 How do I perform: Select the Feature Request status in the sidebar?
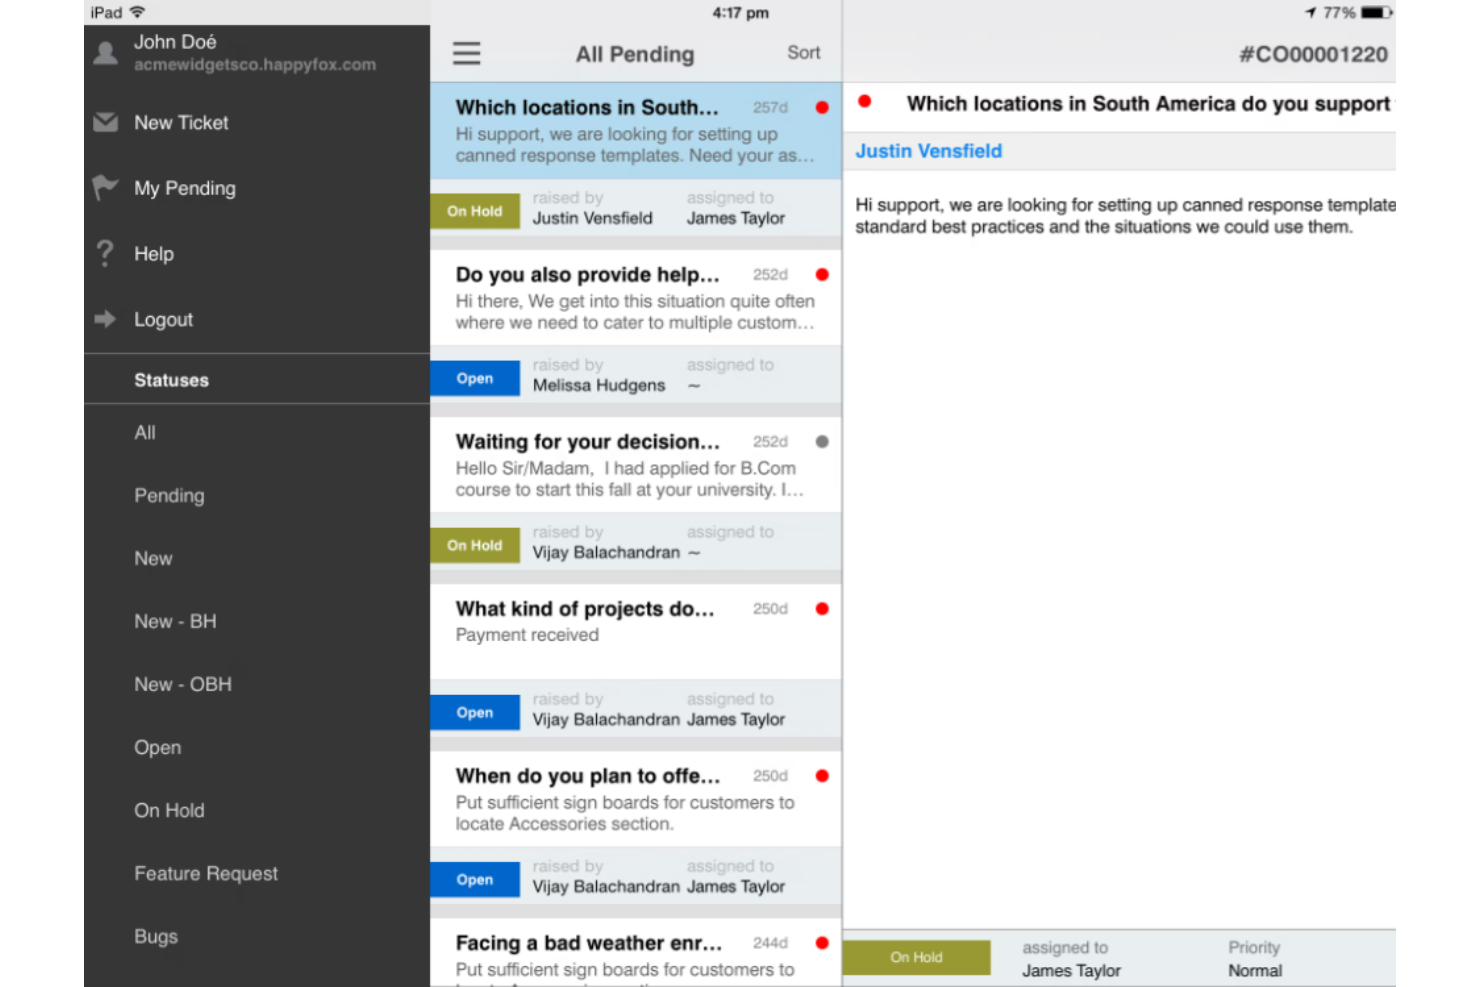tap(206, 873)
